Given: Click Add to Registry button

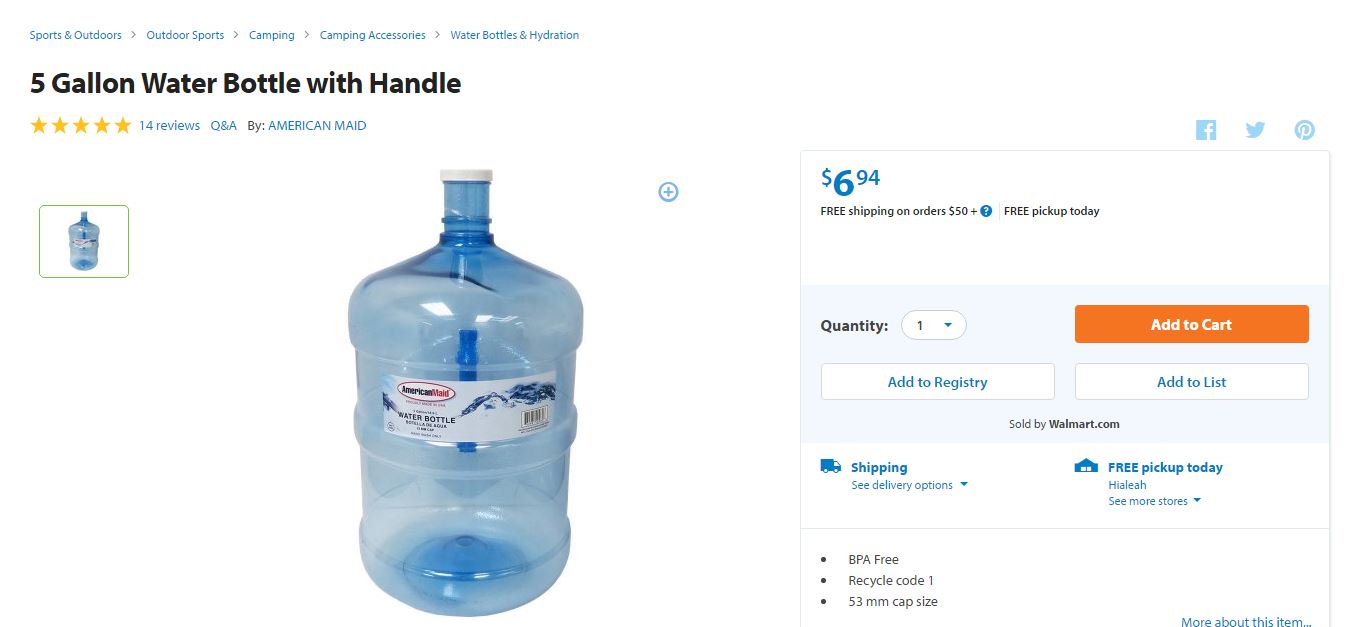Looking at the screenshot, I should pyautogui.click(x=937, y=382).
